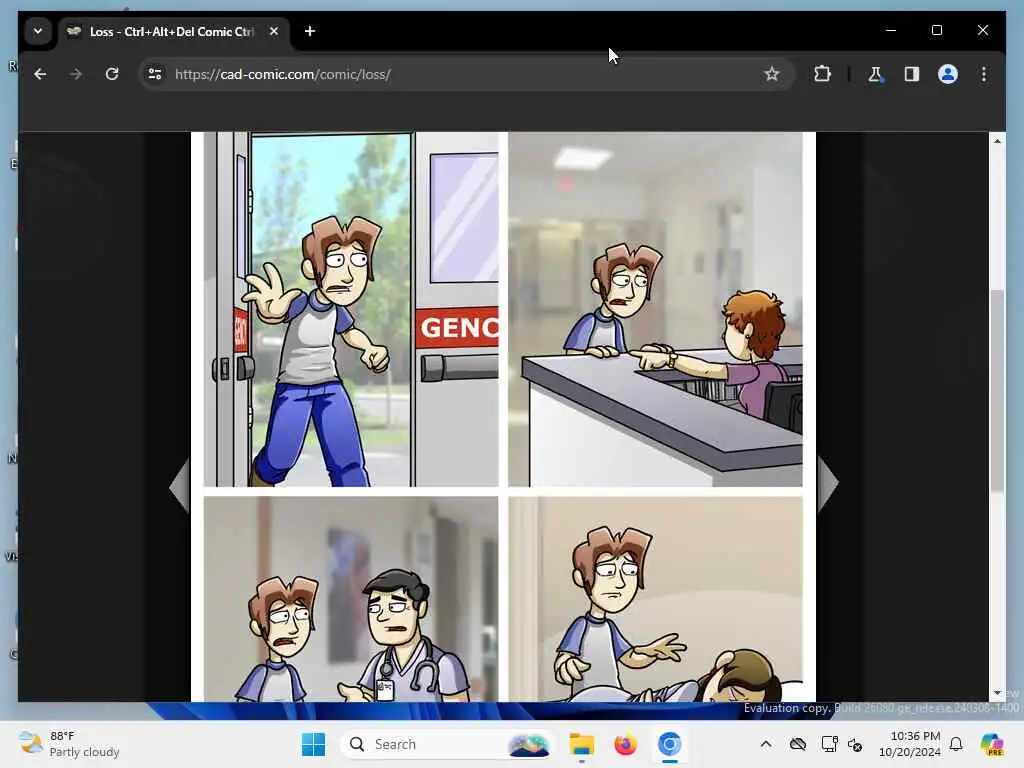Close the Loss comic tab
The image size is (1024, 768).
pyautogui.click(x=274, y=31)
